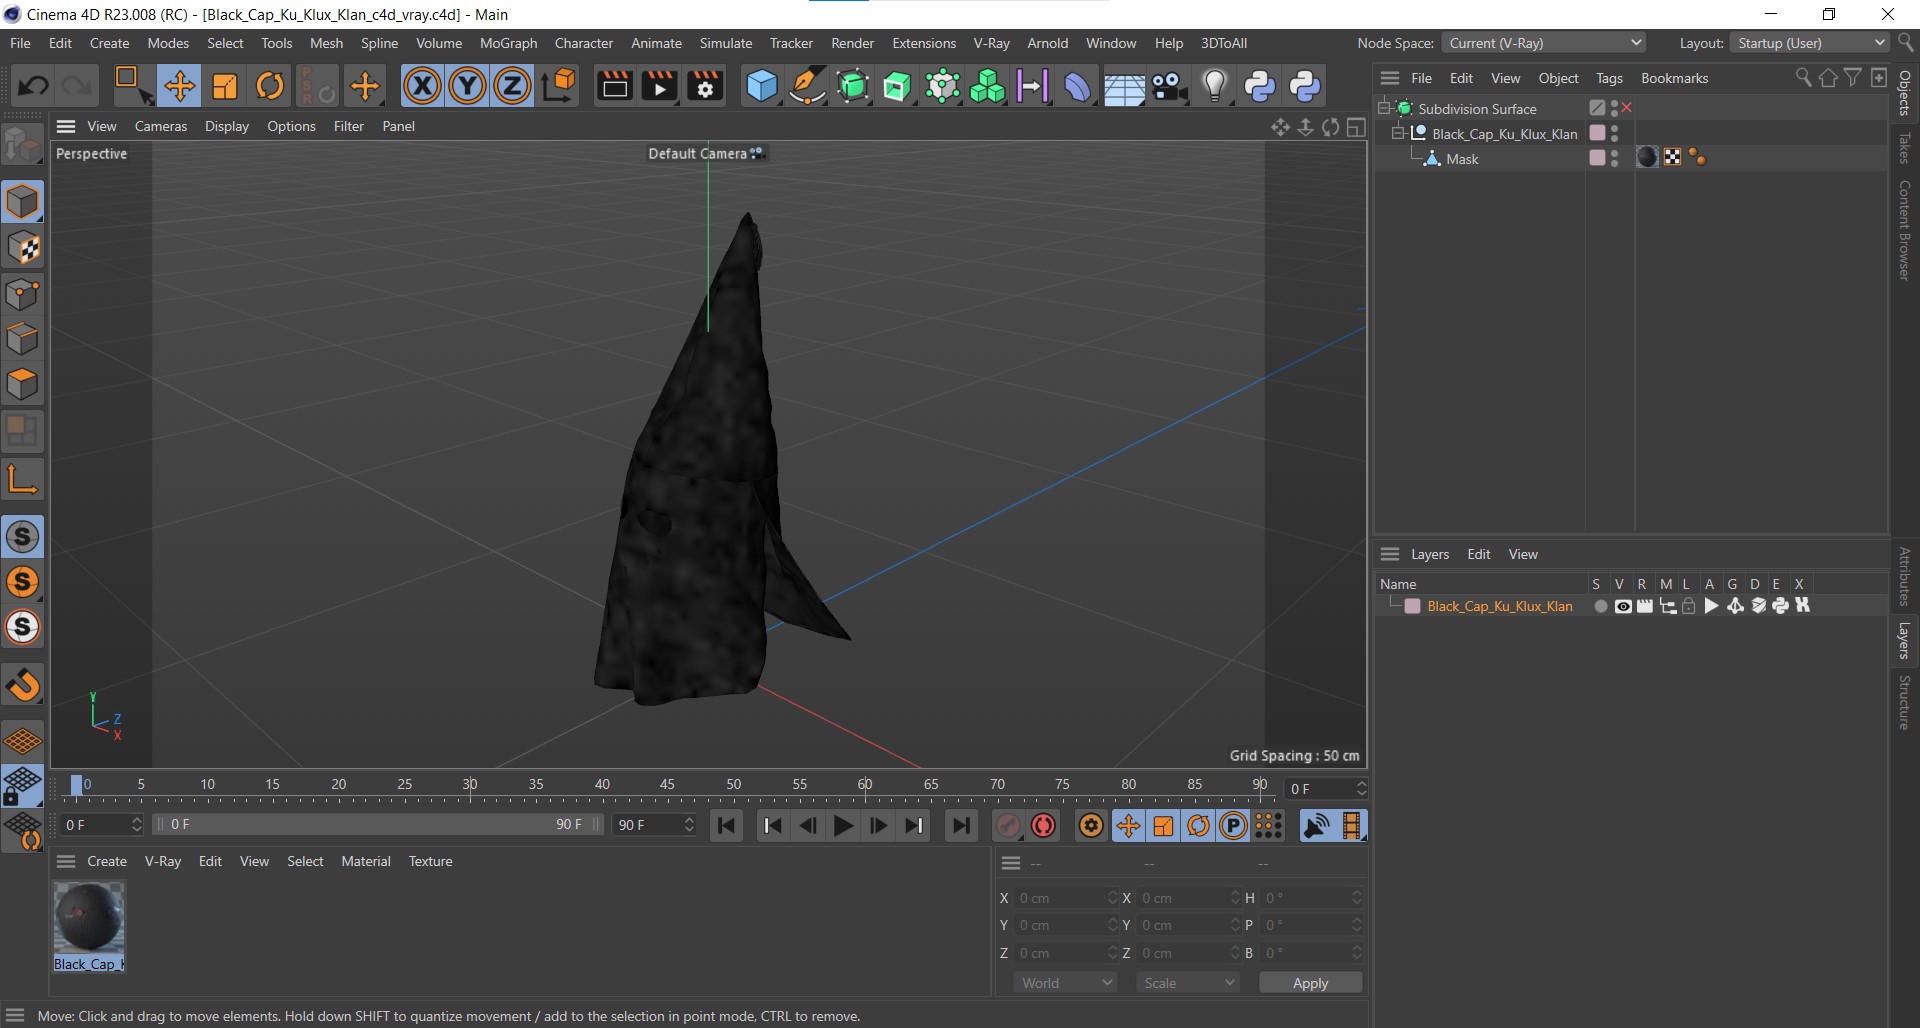
Task: Toggle Y axis lock
Action: [x=467, y=86]
